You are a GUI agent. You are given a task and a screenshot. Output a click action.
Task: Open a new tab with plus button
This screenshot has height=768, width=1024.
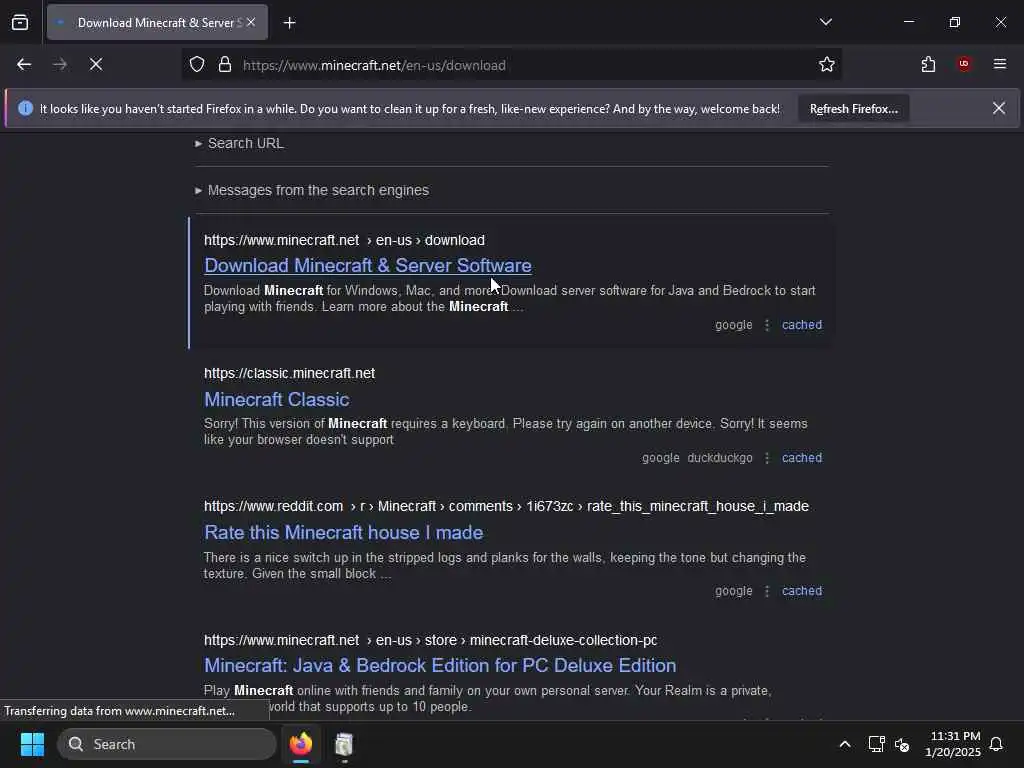(289, 23)
